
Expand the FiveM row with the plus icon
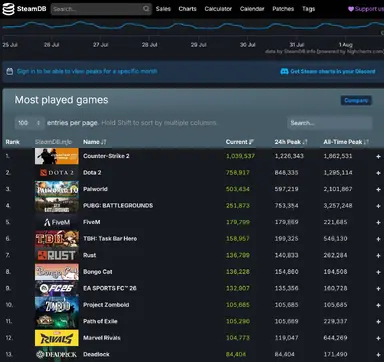pyautogui.click(x=378, y=222)
